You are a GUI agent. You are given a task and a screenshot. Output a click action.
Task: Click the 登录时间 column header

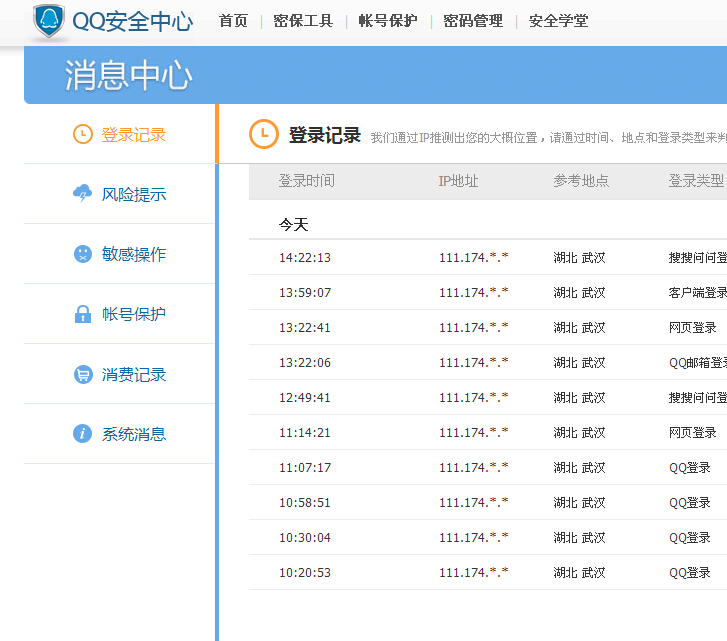point(306,181)
